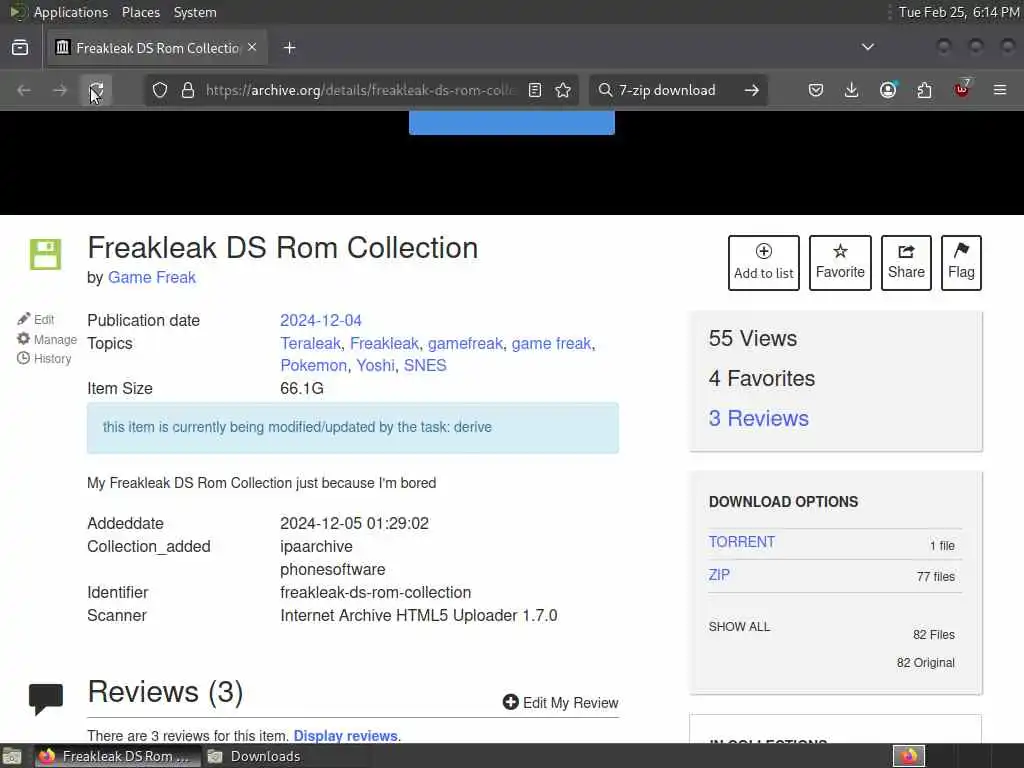Open the Places menu
Viewport: 1024px width, 768px height.
(141, 12)
